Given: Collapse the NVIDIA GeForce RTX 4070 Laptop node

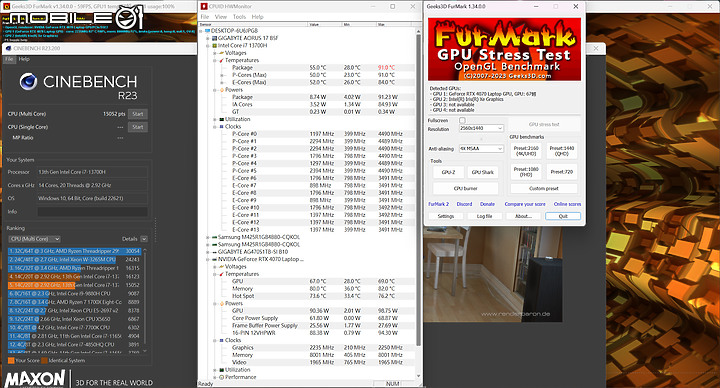Looking at the screenshot, I should [x=208, y=259].
